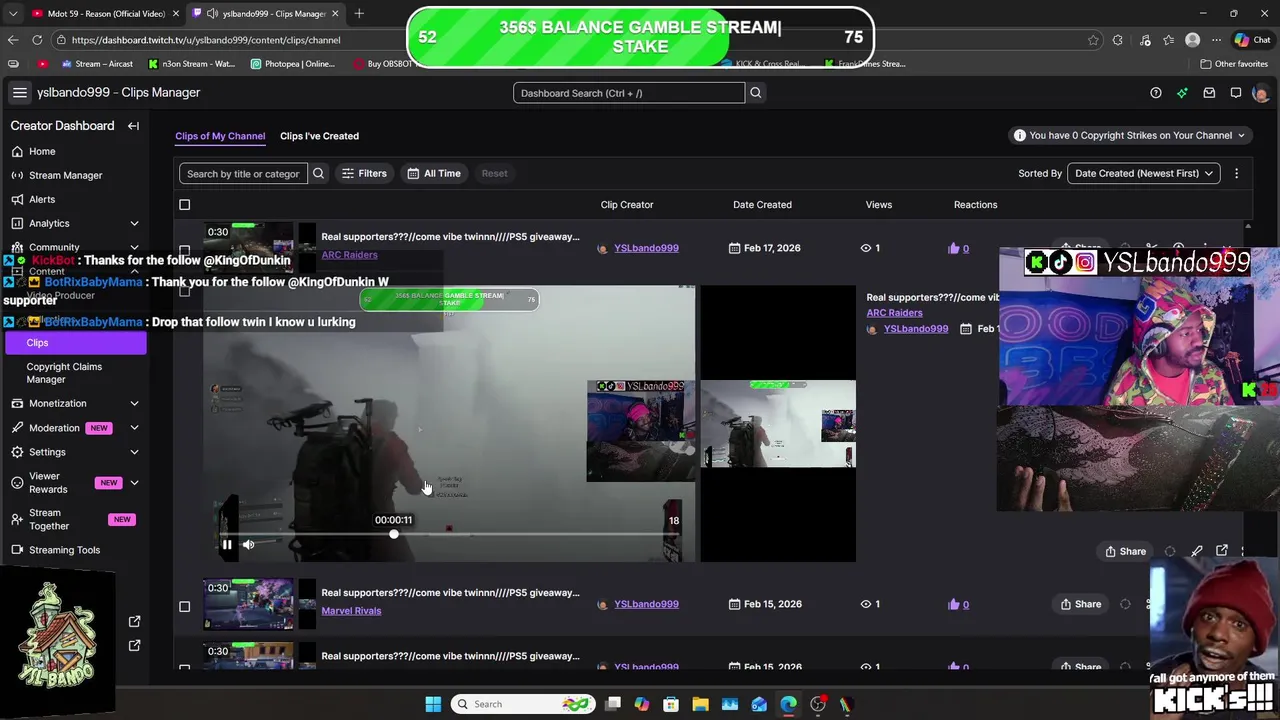Switch to Clips I've Created tab

(319, 136)
